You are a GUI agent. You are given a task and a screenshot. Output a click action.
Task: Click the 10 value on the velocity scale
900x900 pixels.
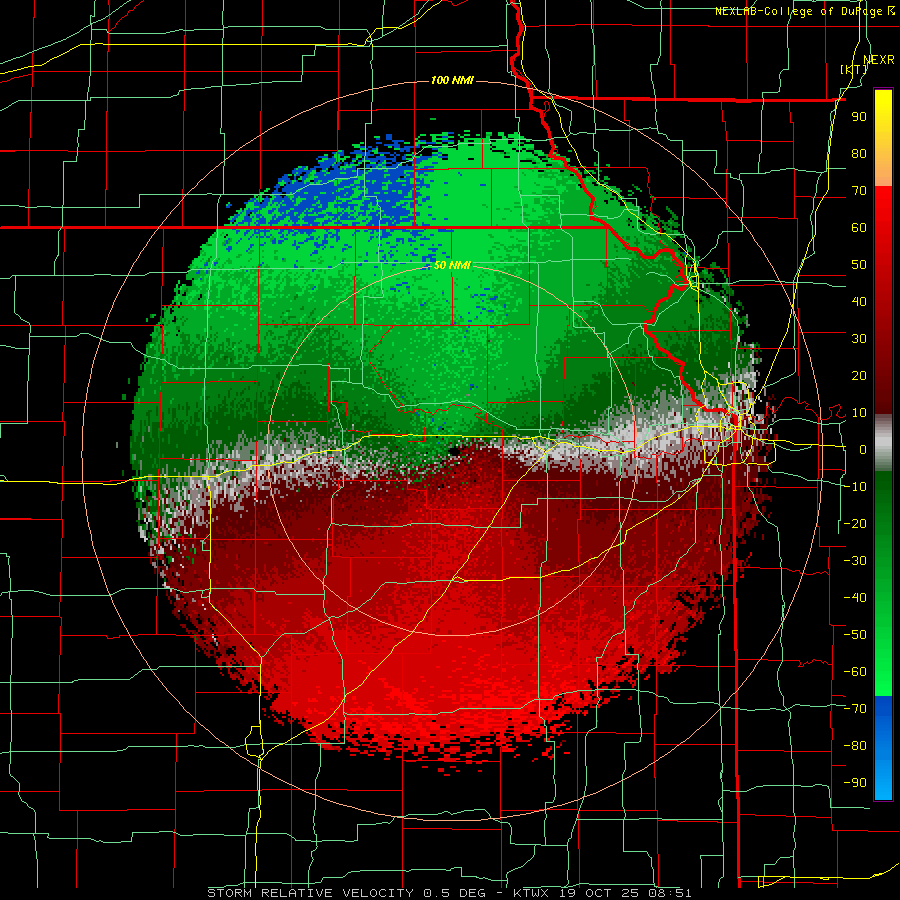pyautogui.click(x=859, y=413)
